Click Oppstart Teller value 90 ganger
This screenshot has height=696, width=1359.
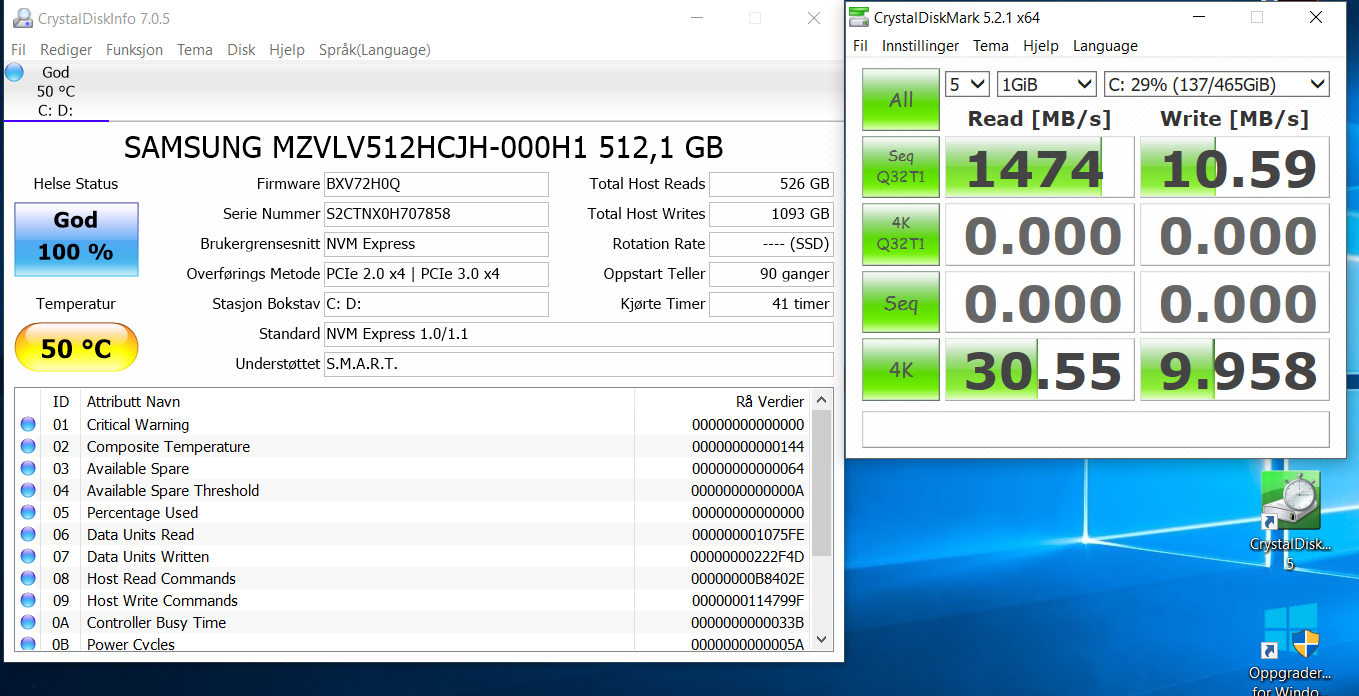coord(771,274)
